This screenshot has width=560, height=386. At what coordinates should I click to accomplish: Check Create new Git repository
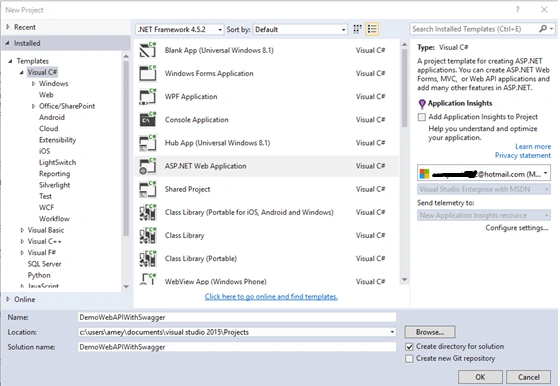pyautogui.click(x=409, y=358)
